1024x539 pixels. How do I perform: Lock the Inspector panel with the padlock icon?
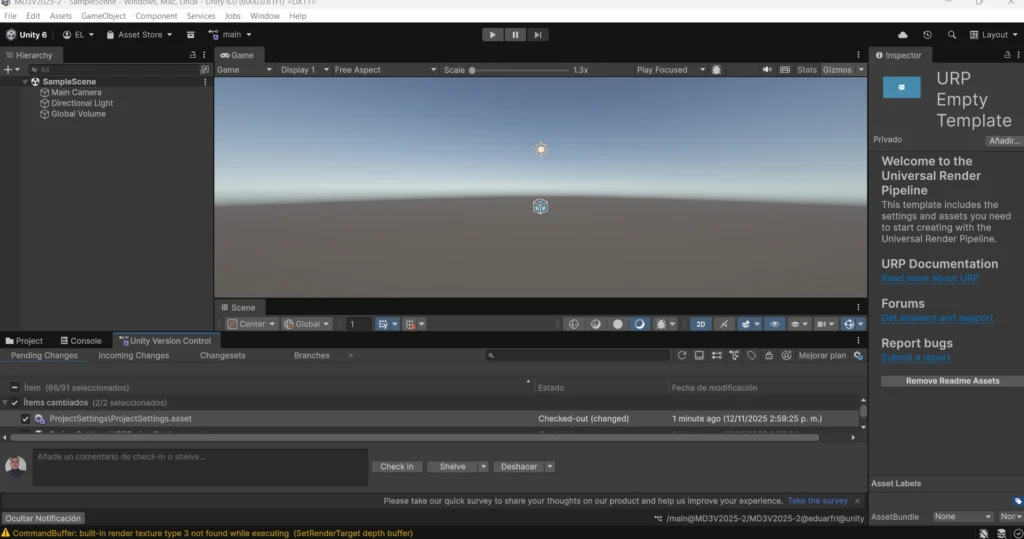[x=1007, y=55]
